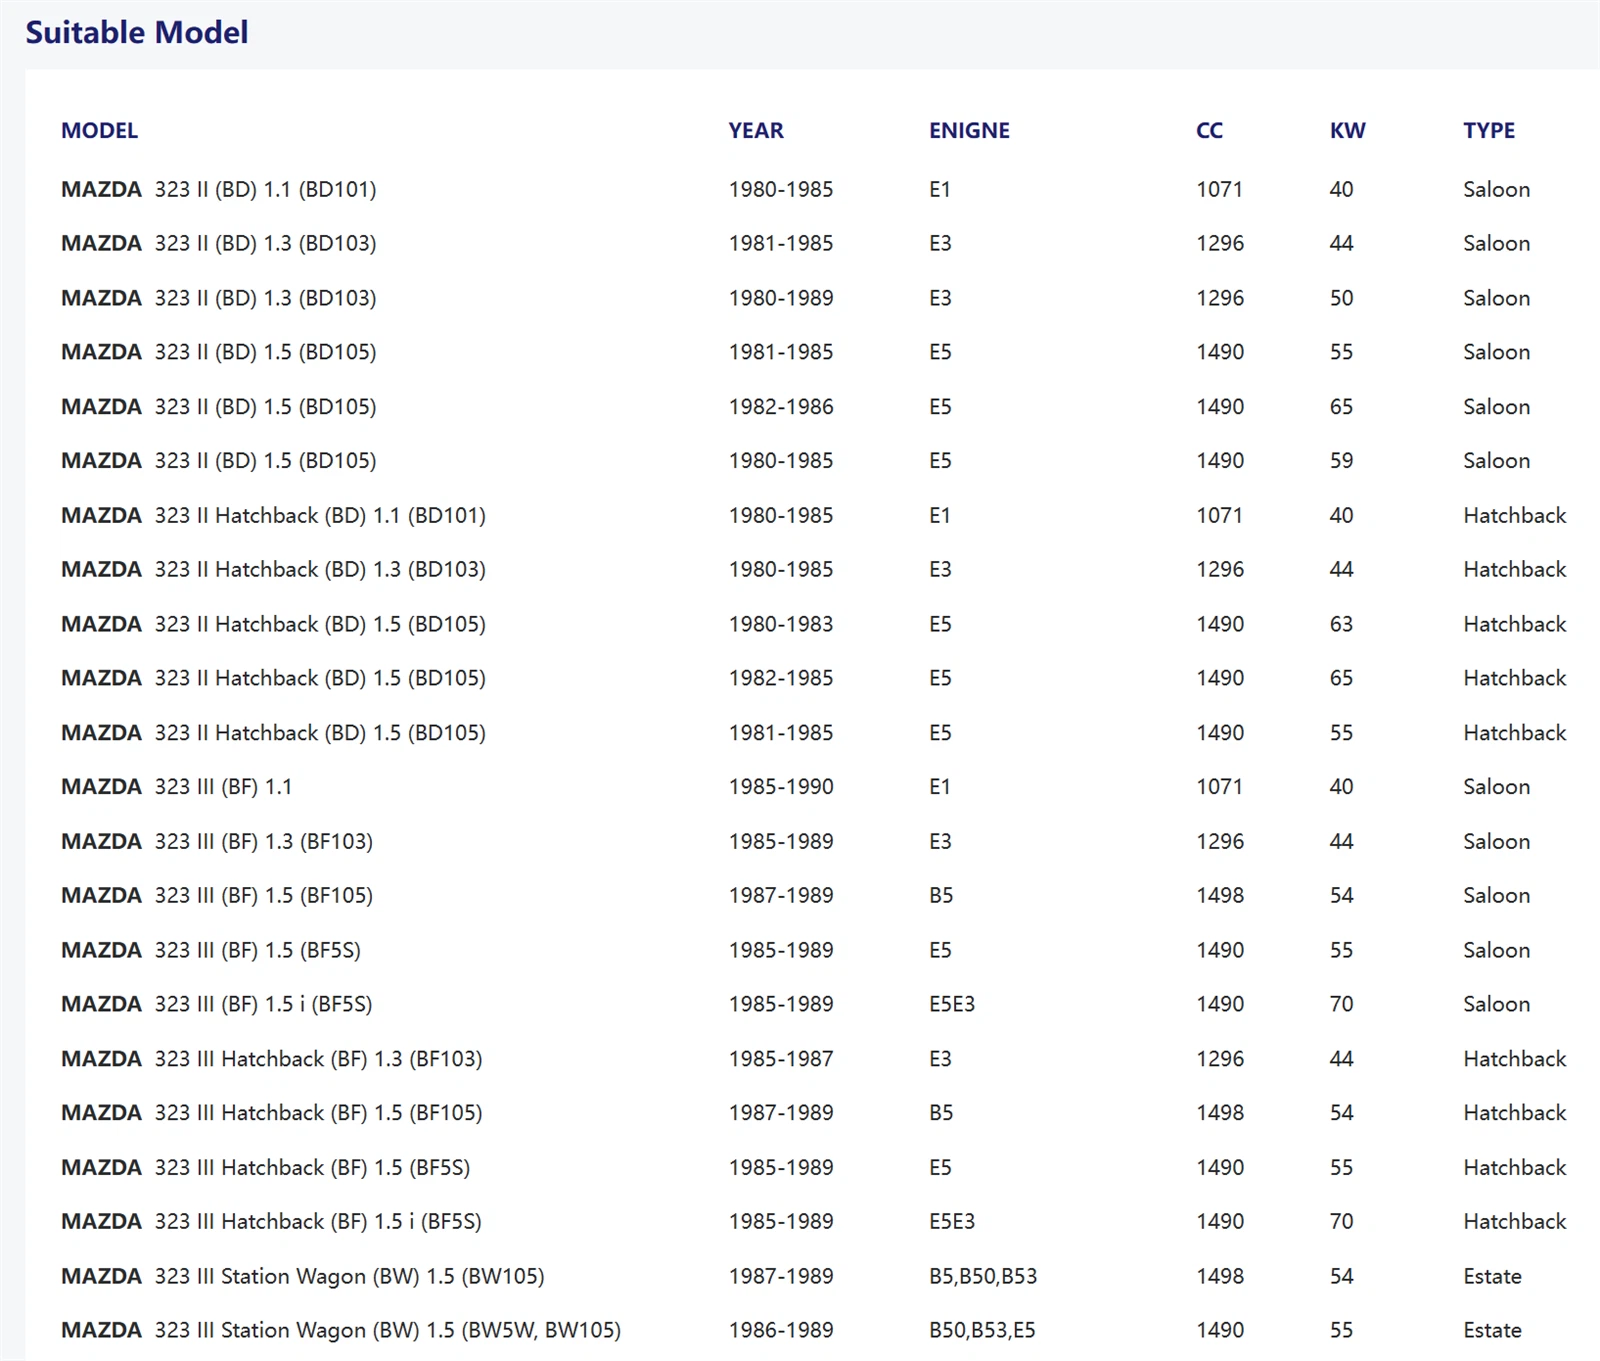Screen dimensions: 1600x1361
Task: Click CC '1498' in BF105 Saloon row
Action: [x=1220, y=895]
